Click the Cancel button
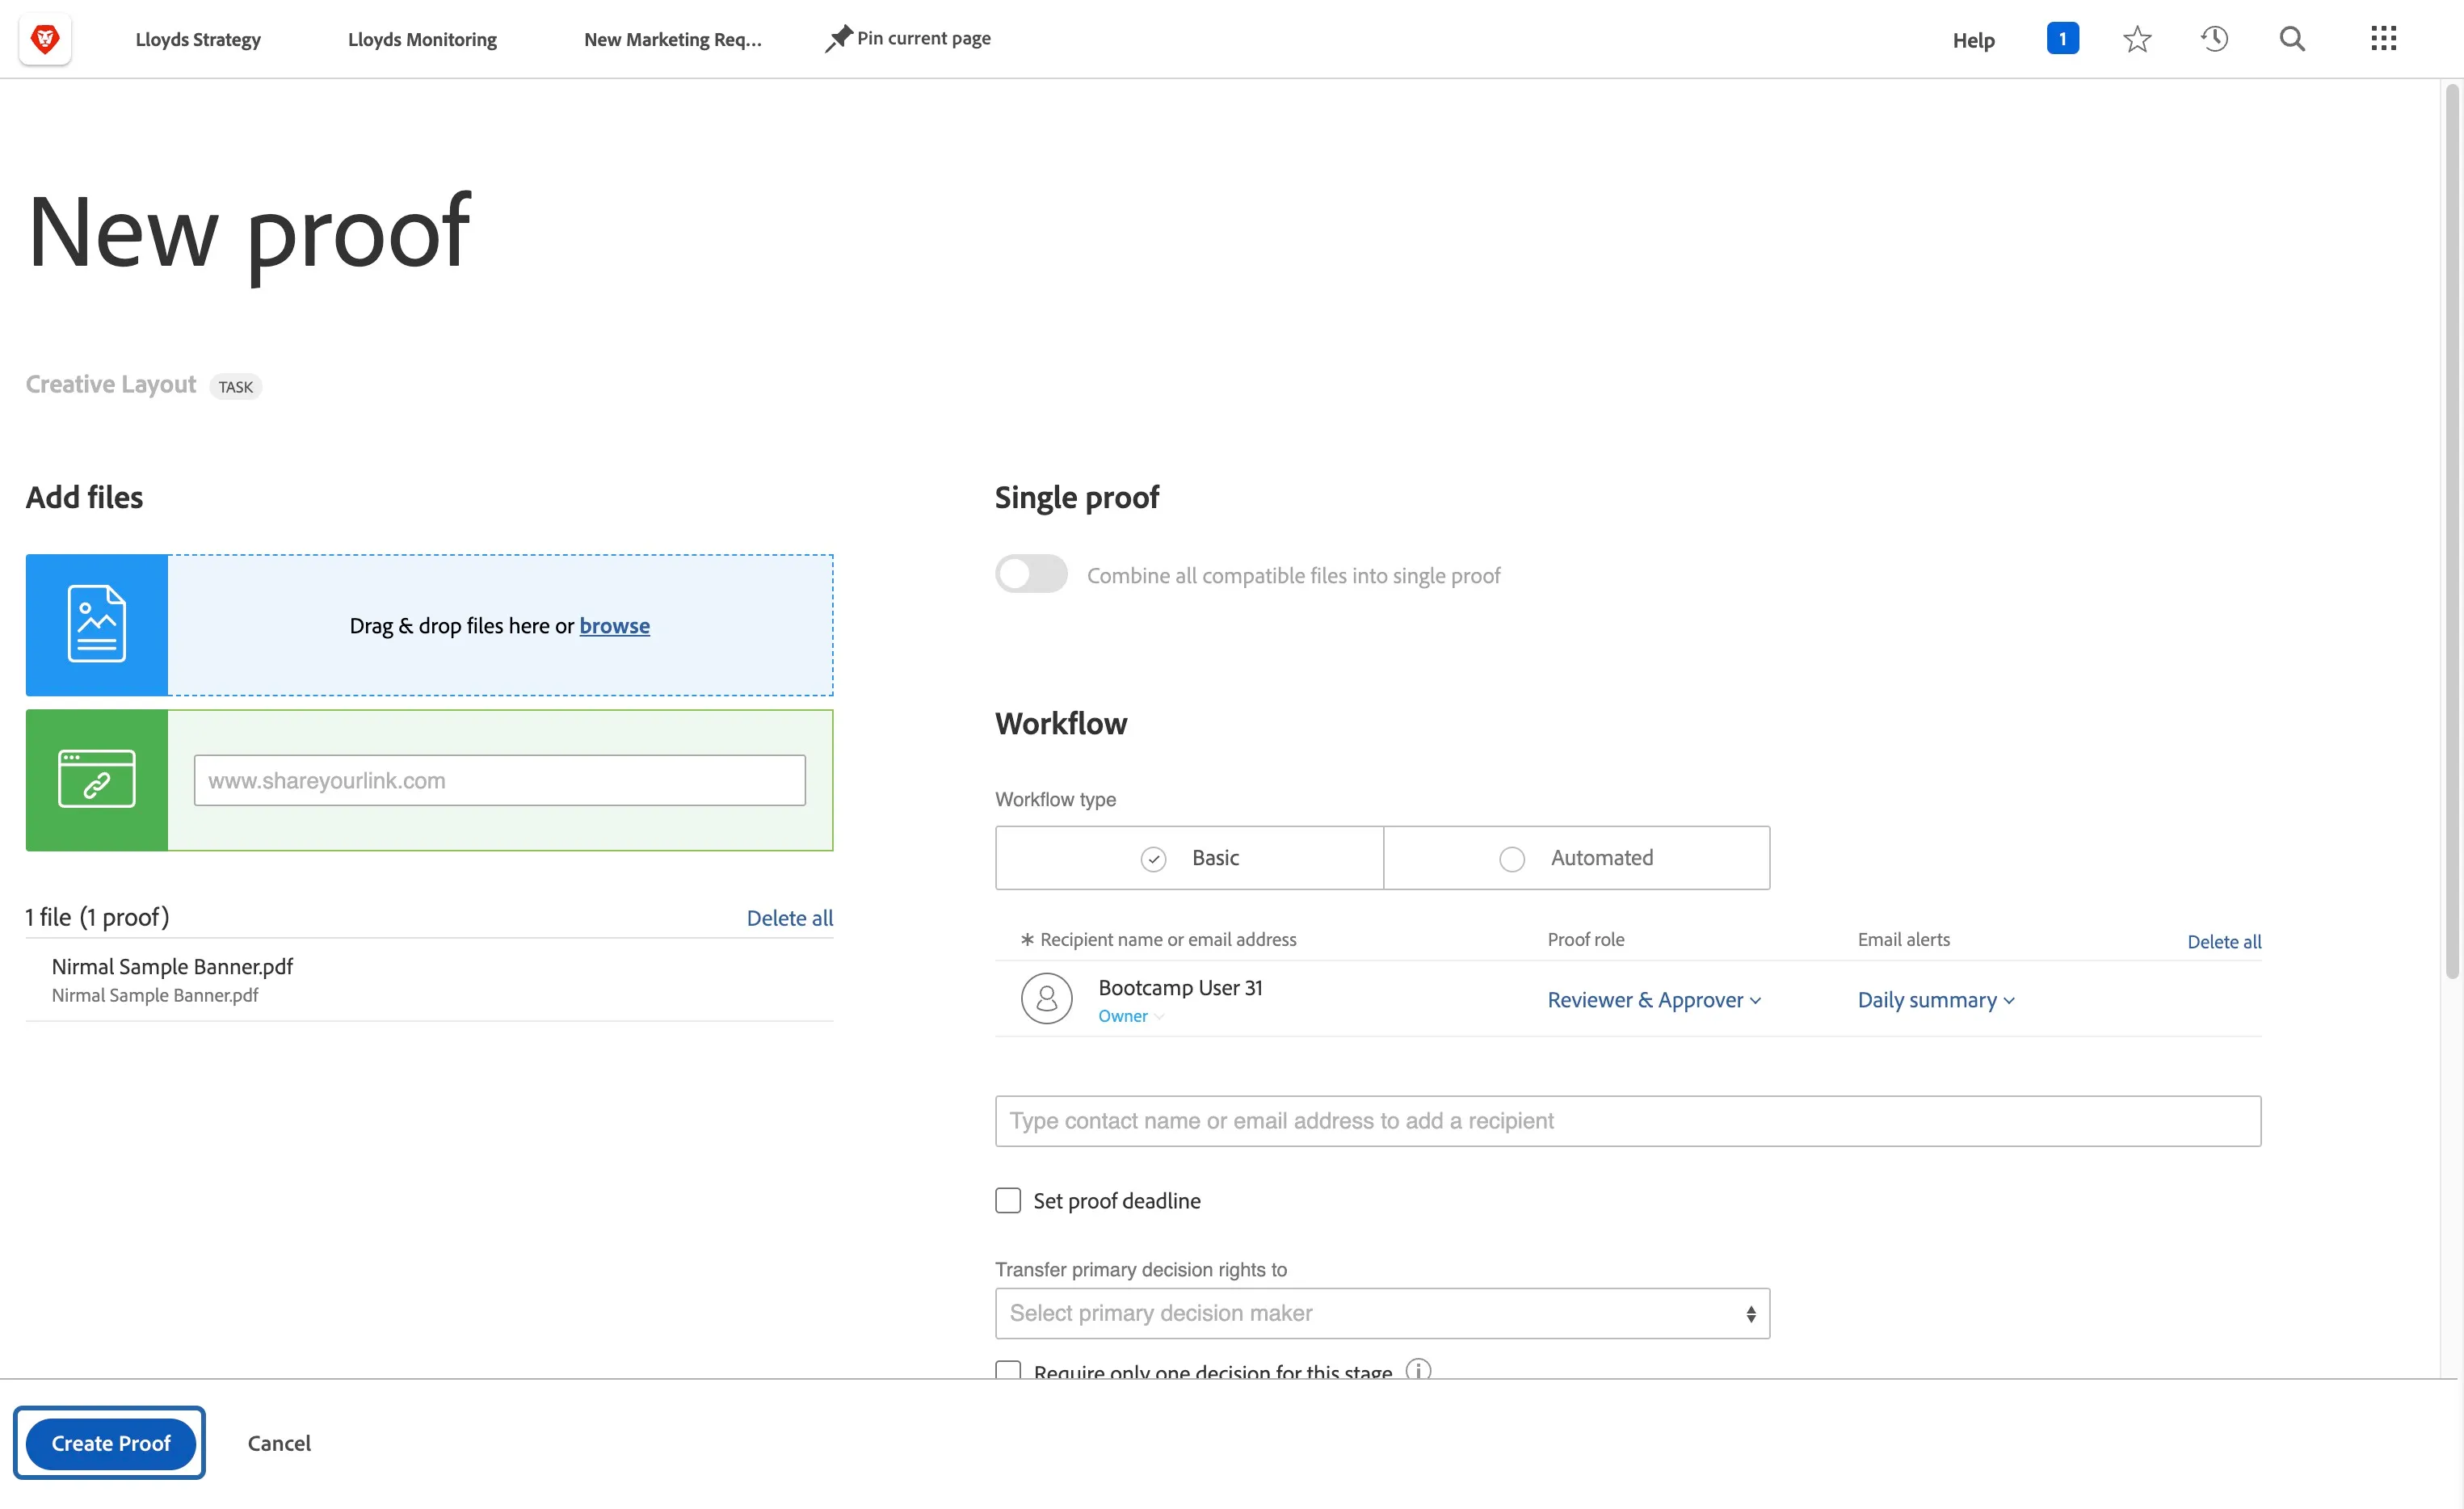The width and height of the screenshot is (2464, 1509). 279,1443
